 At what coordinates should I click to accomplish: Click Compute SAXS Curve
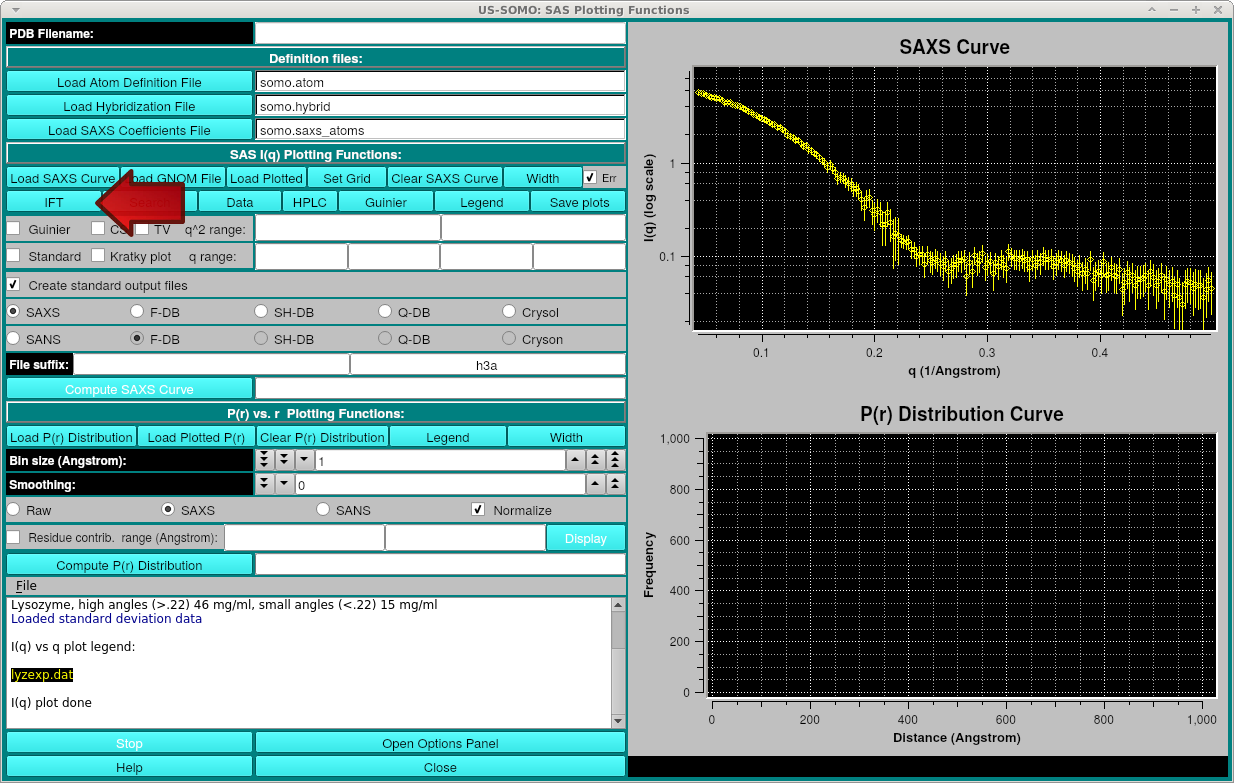[x=129, y=387]
